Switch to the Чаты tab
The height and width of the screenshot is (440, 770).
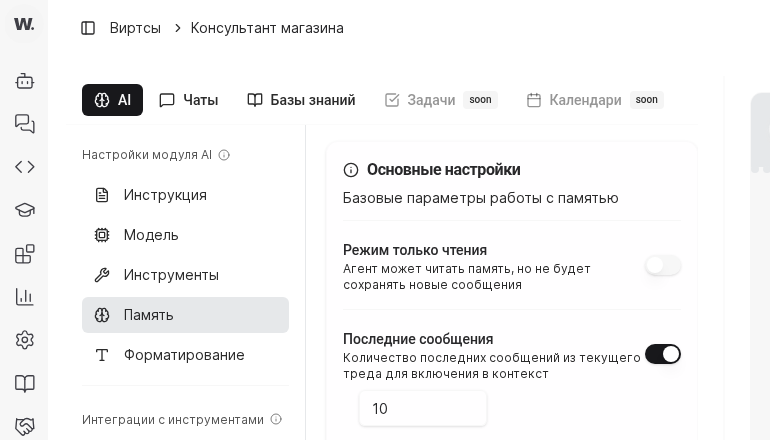click(x=189, y=100)
